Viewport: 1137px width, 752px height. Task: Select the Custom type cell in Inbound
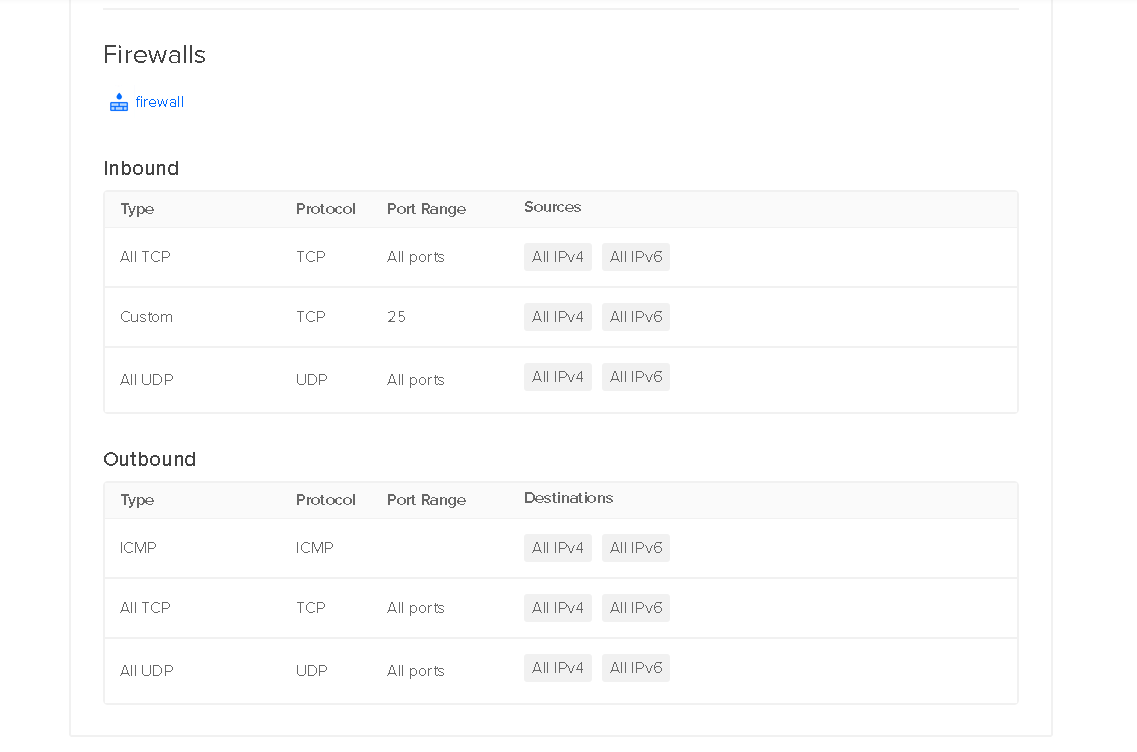click(146, 317)
